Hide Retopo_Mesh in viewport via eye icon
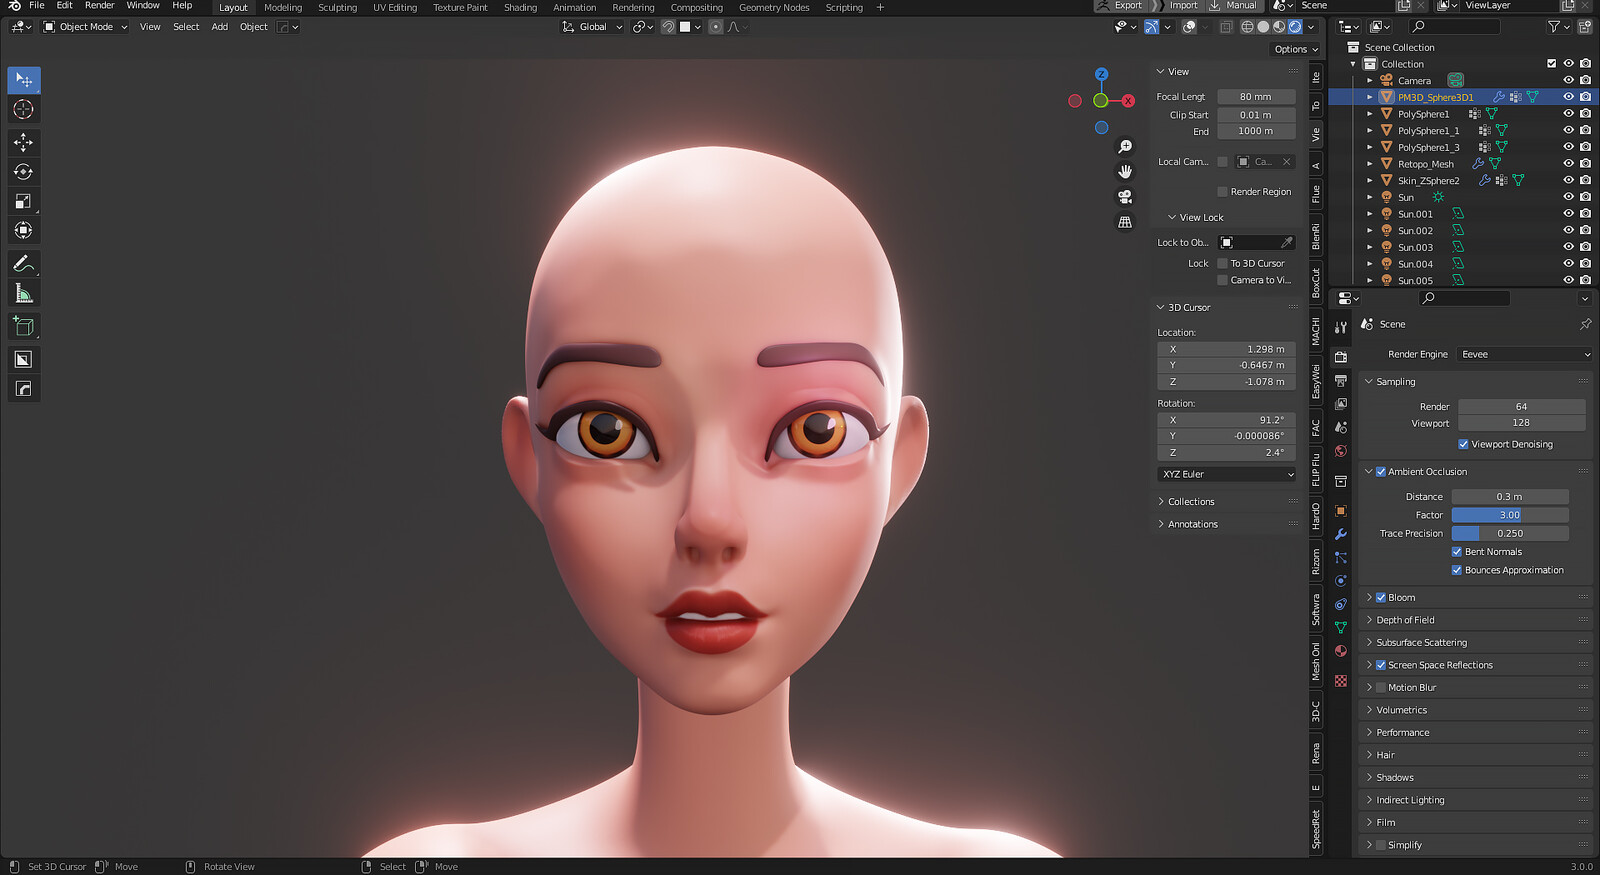The height and width of the screenshot is (875, 1600). [1568, 164]
